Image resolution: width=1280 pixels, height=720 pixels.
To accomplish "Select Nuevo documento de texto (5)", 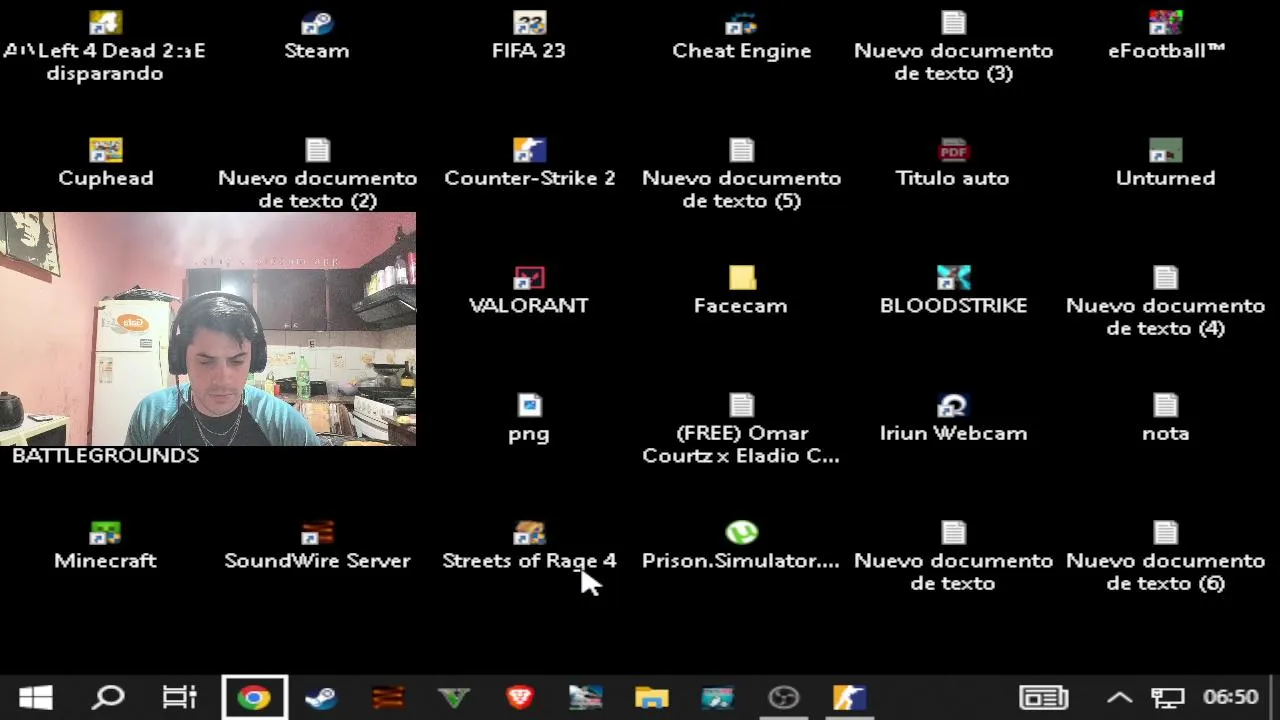I will point(741,175).
